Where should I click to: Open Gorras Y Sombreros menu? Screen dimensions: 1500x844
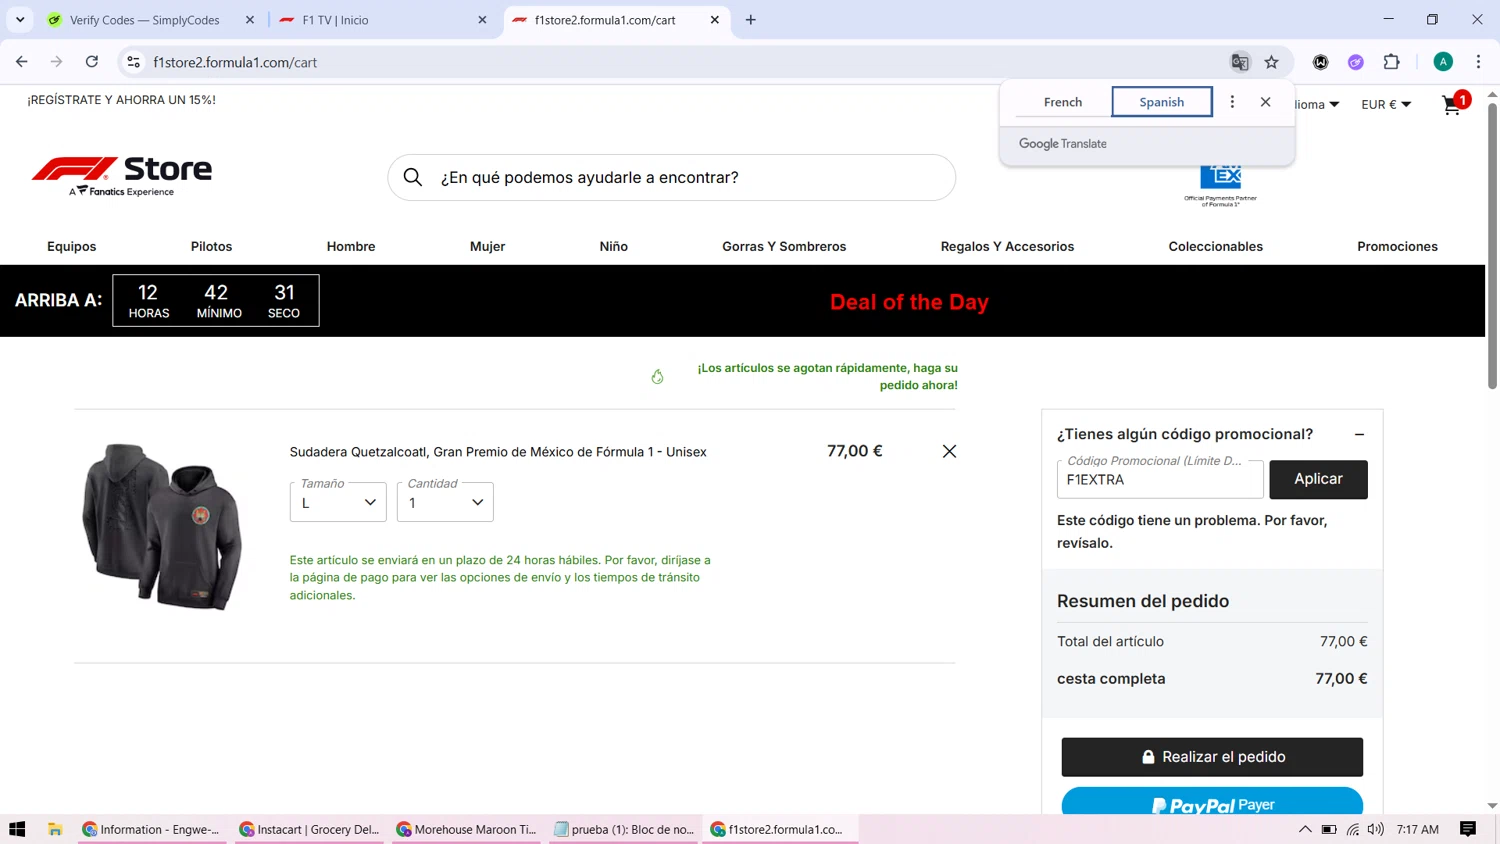pos(784,246)
